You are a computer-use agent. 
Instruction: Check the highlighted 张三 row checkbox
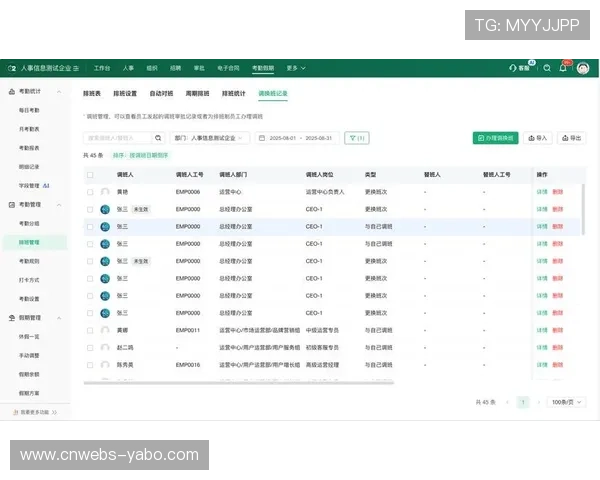click(90, 227)
